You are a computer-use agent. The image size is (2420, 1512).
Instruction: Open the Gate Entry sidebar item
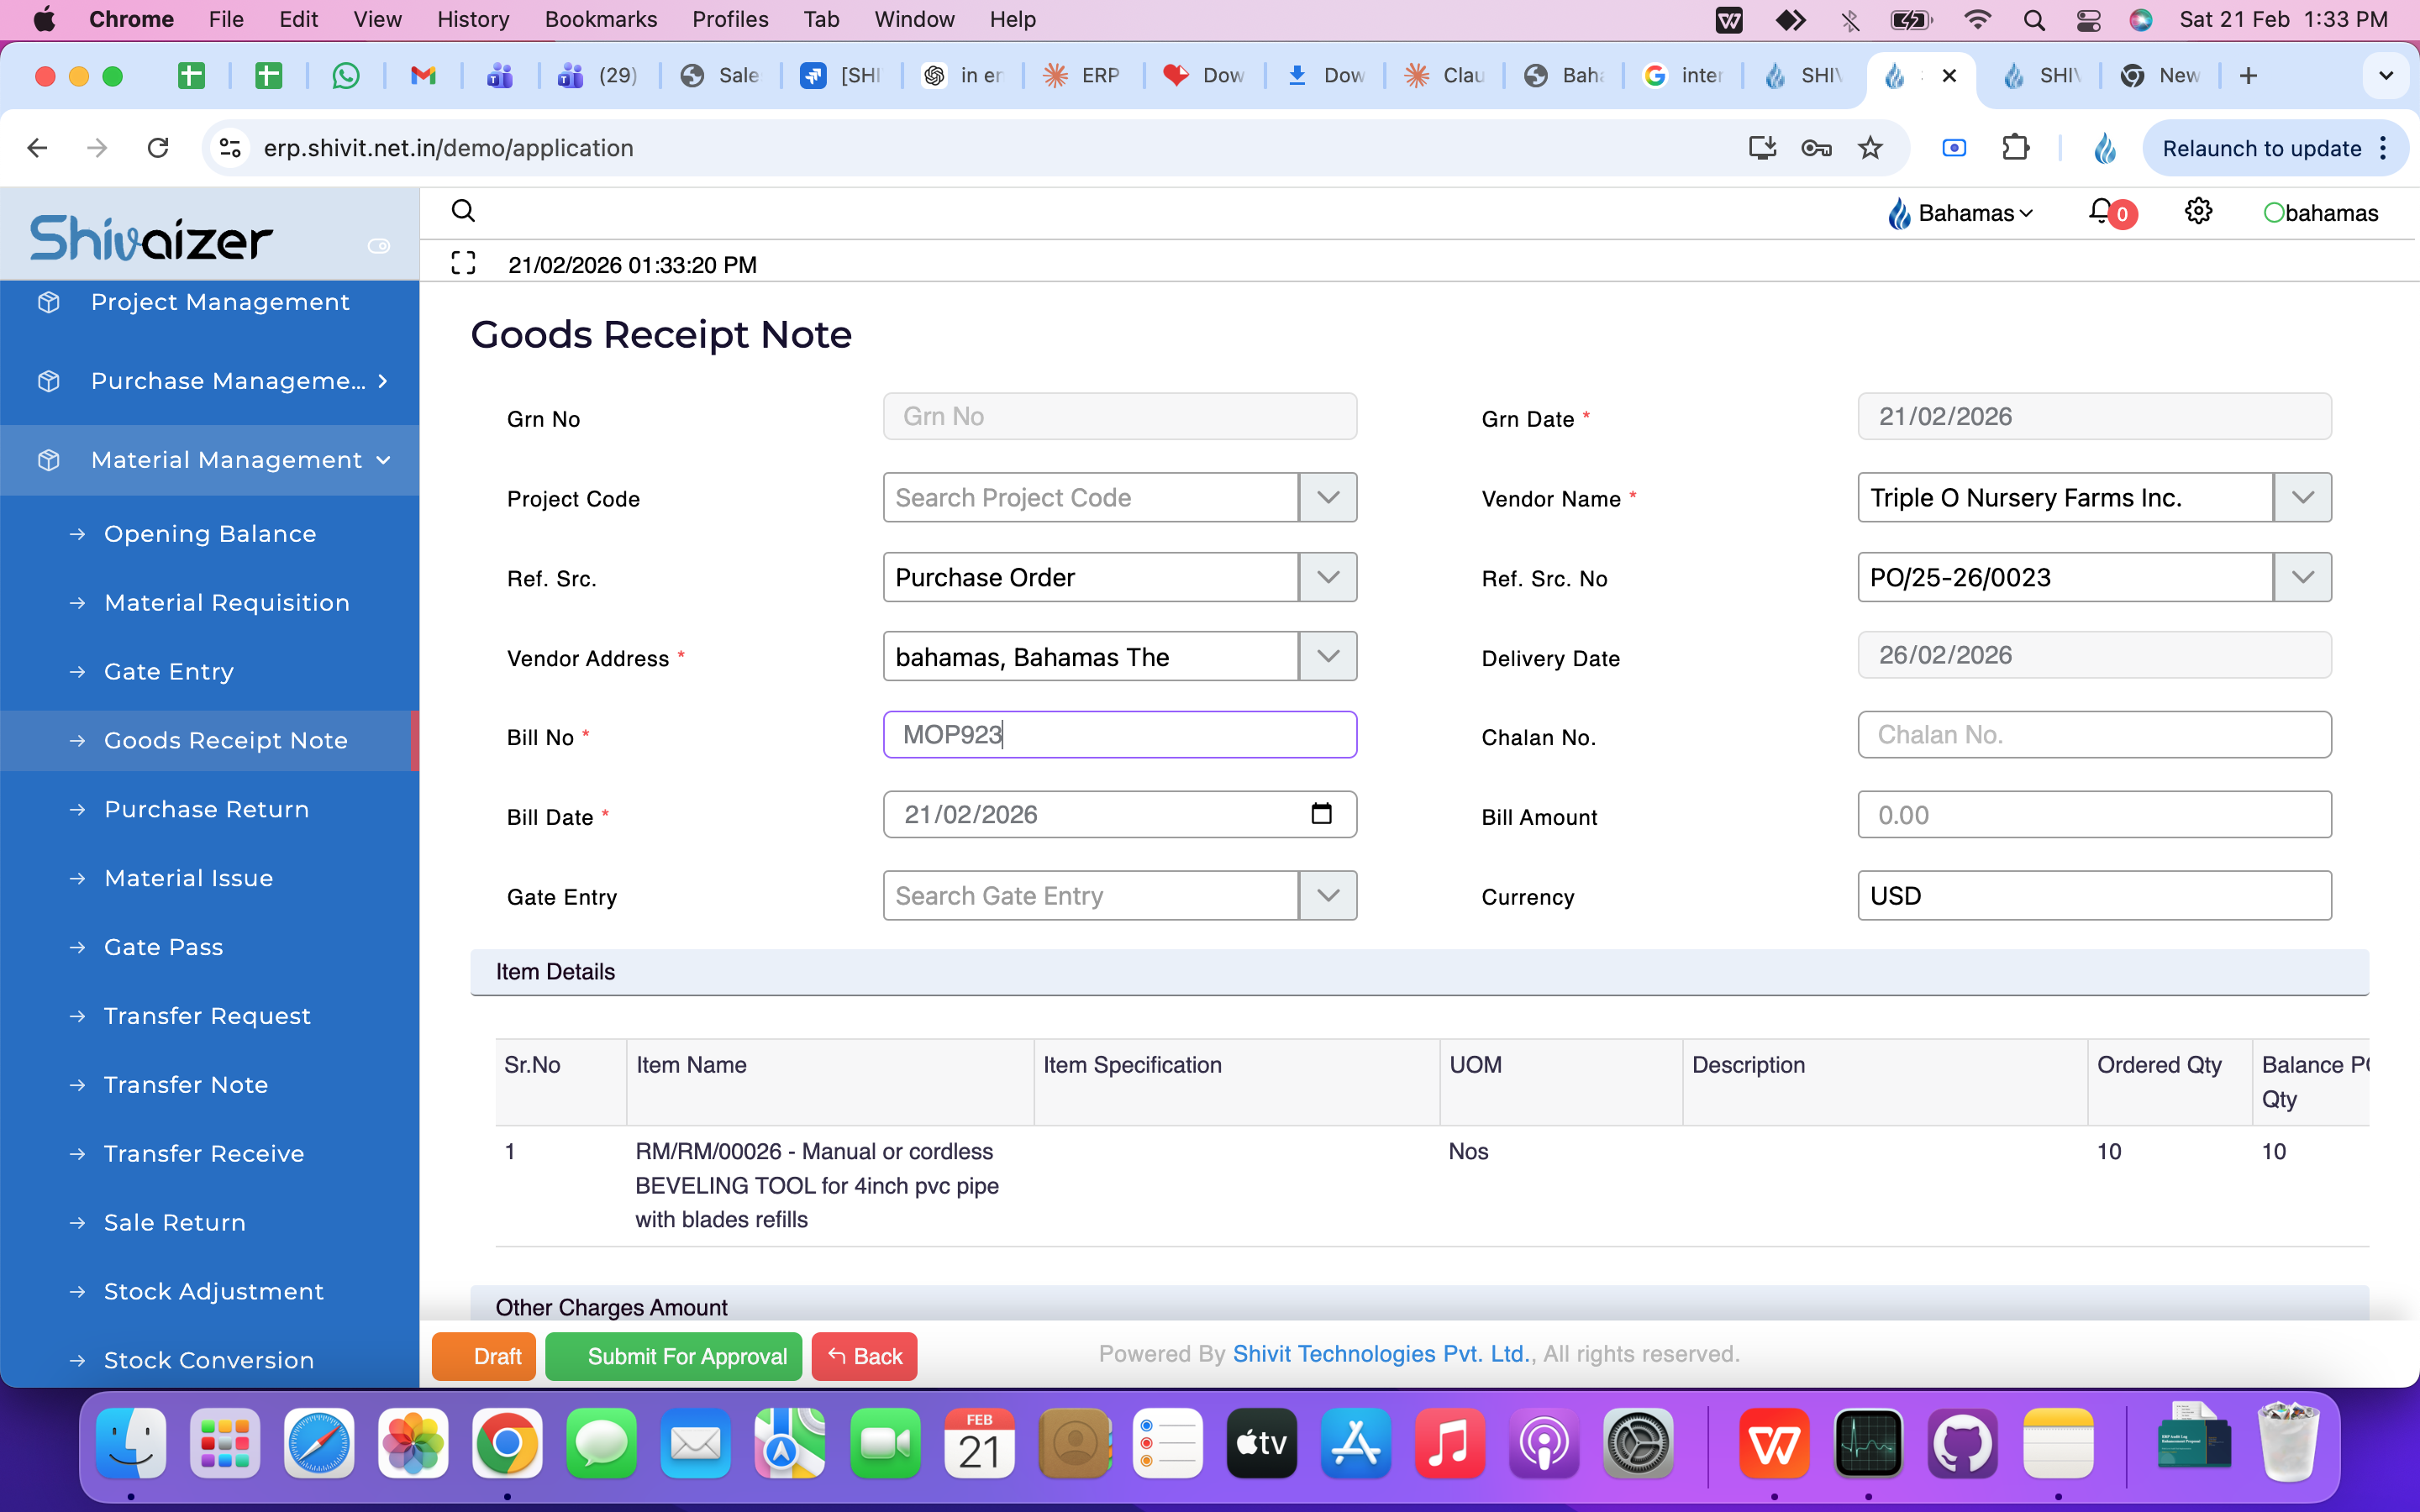(x=168, y=671)
